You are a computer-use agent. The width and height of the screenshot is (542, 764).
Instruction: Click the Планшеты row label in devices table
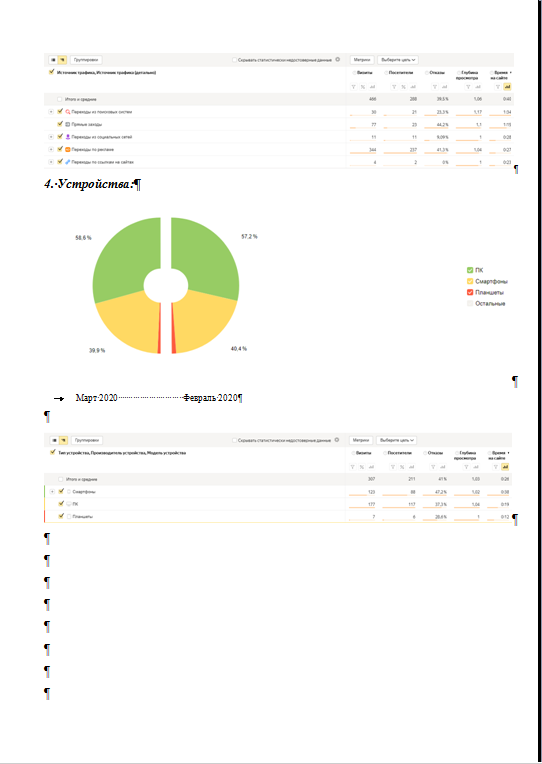(x=83, y=516)
